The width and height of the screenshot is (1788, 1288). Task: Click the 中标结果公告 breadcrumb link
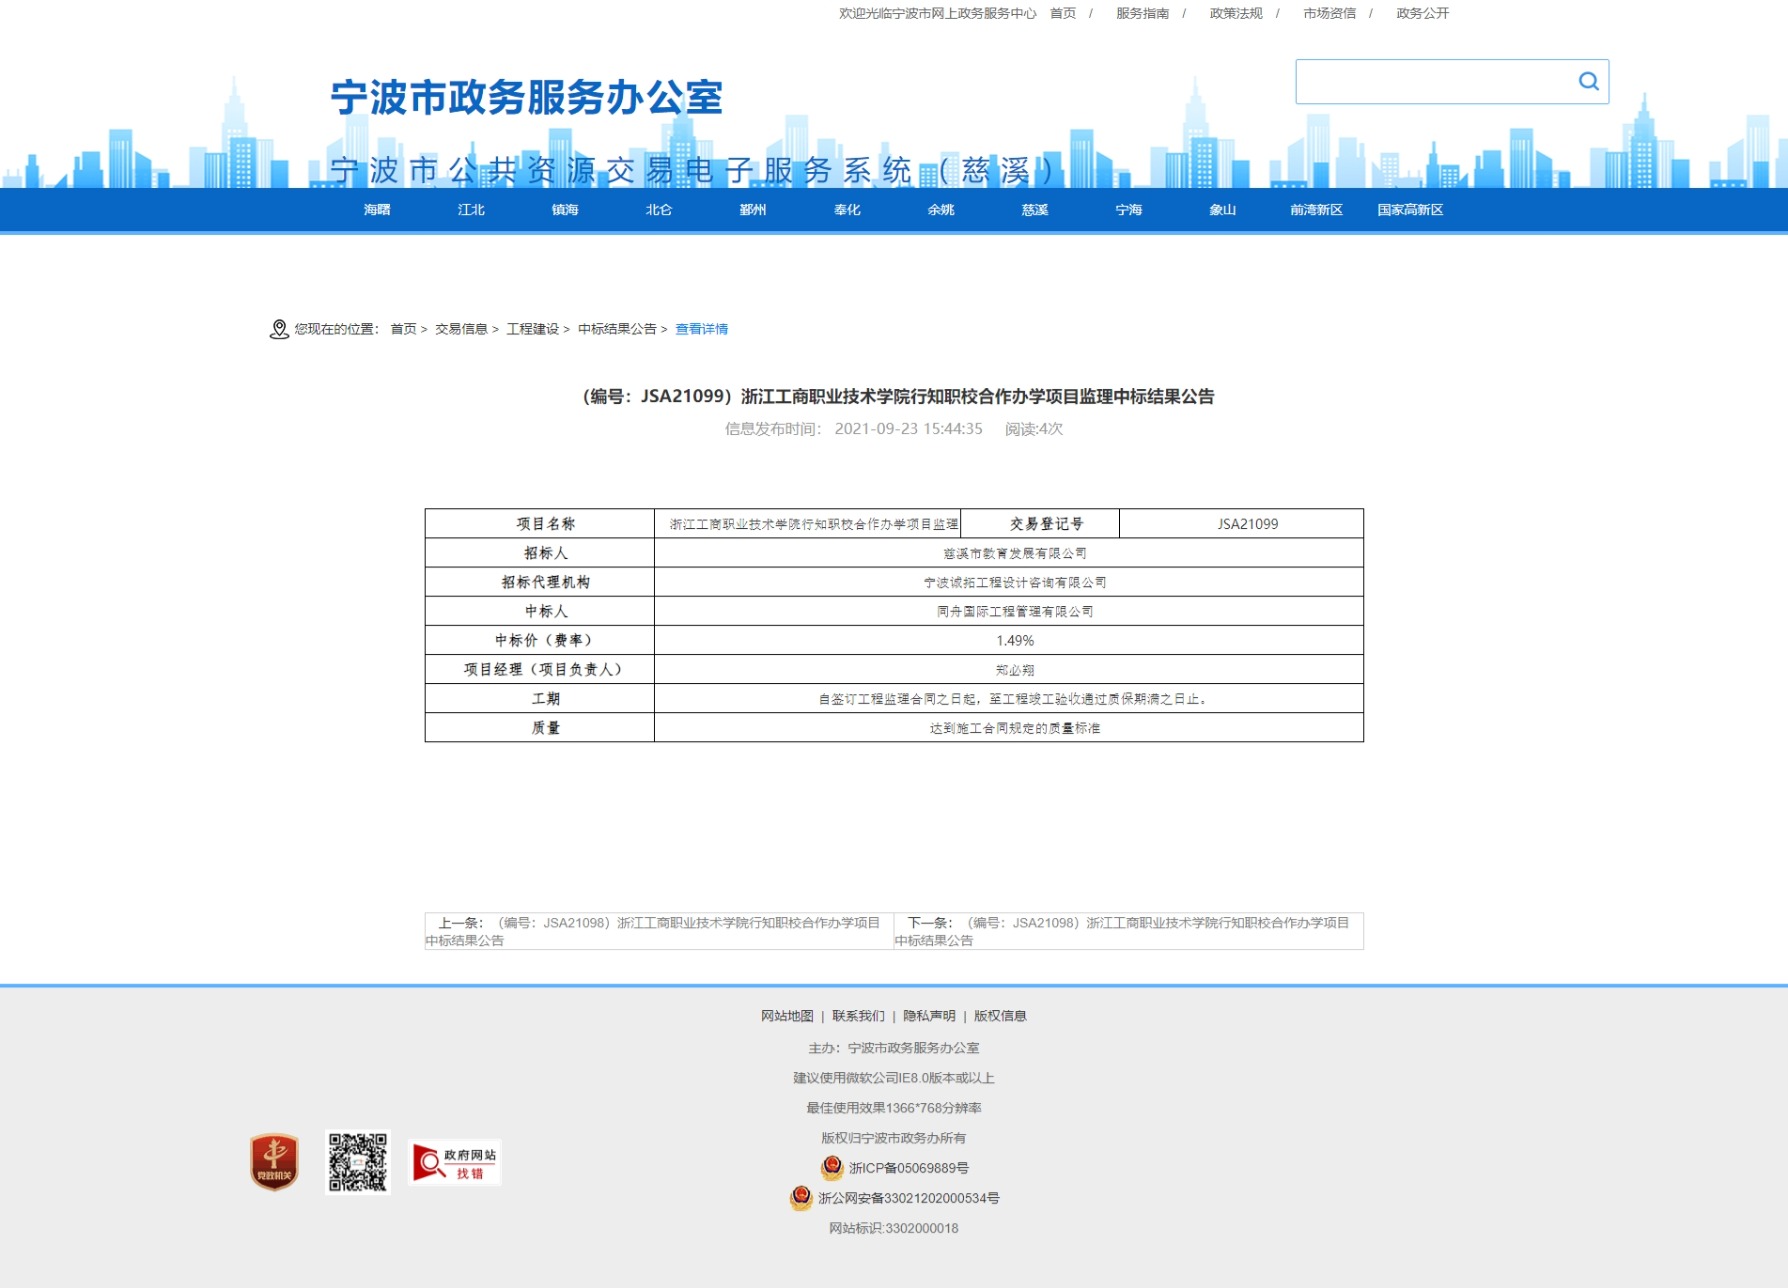point(617,329)
